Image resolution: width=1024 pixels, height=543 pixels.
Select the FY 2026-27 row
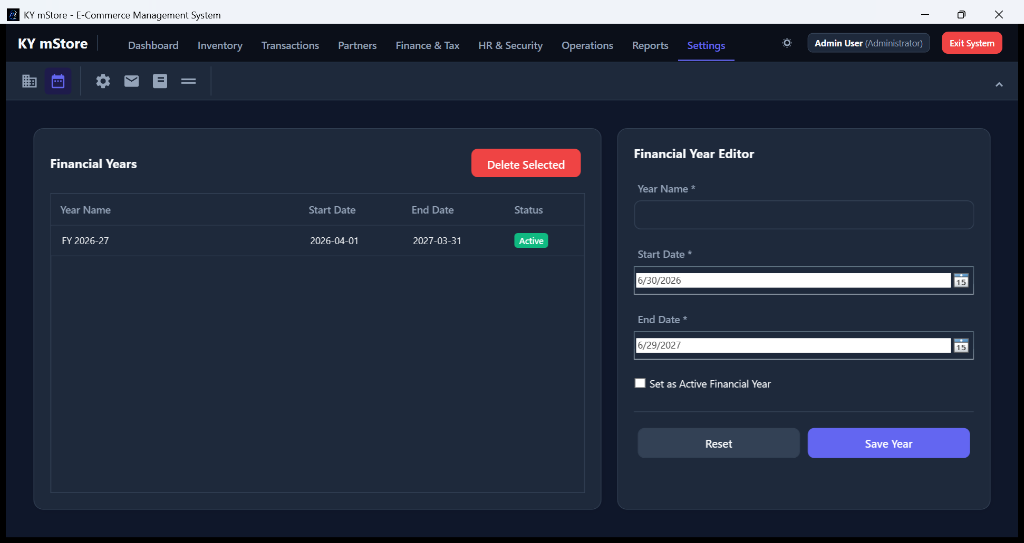[317, 240]
